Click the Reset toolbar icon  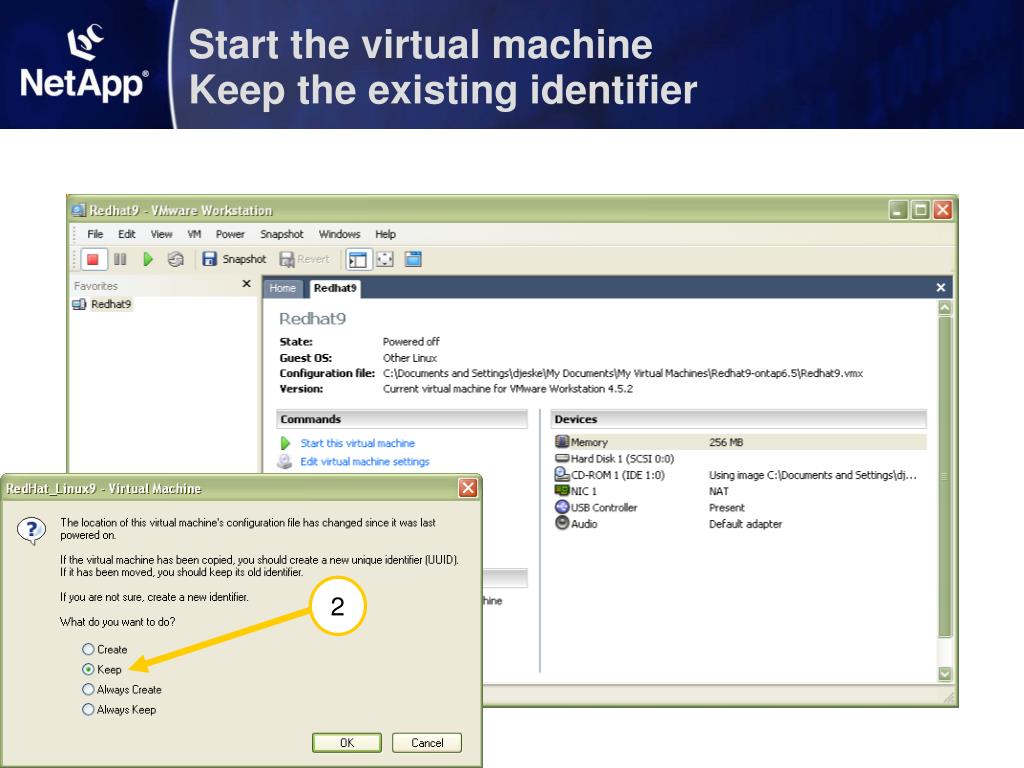pyautogui.click(x=176, y=259)
